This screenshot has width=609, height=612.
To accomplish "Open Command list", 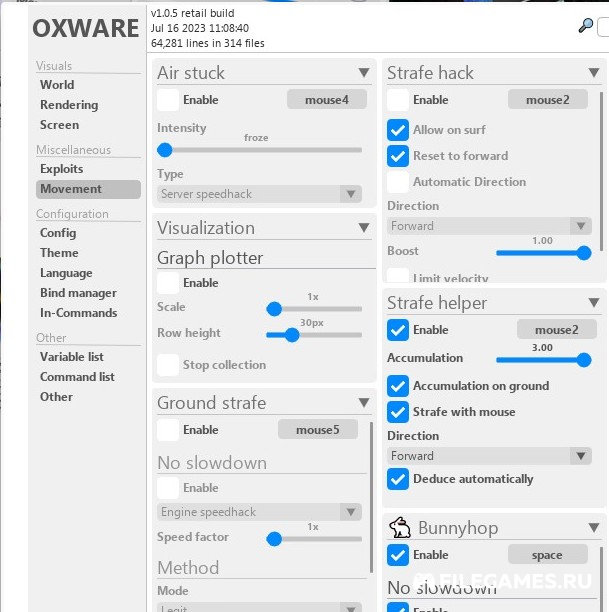I will pyautogui.click(x=77, y=377).
